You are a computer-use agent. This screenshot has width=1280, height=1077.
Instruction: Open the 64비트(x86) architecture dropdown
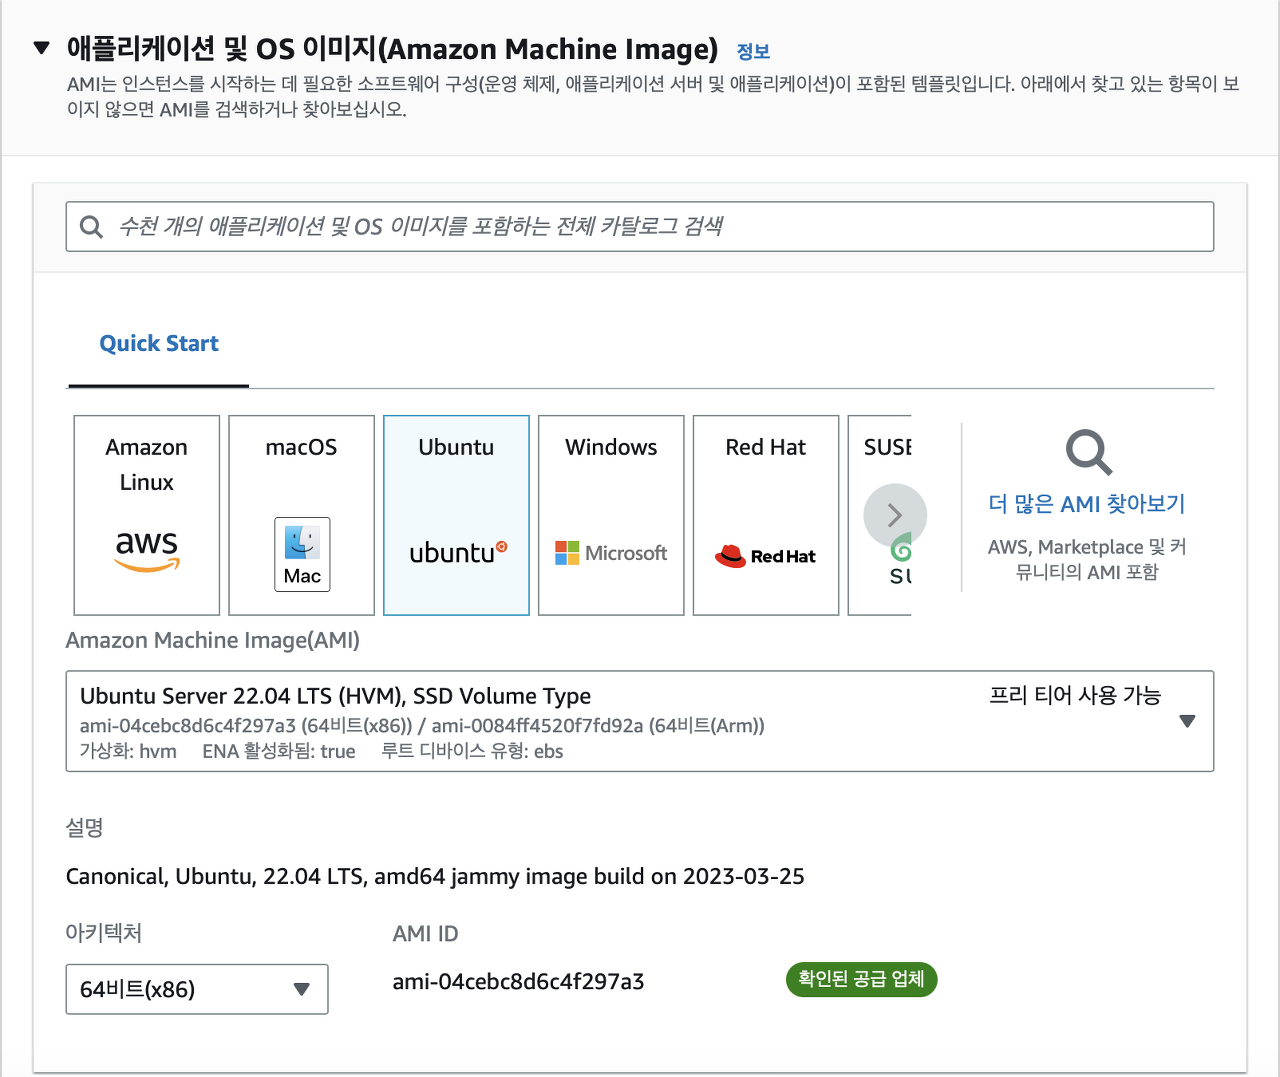pyautogui.click(x=197, y=989)
